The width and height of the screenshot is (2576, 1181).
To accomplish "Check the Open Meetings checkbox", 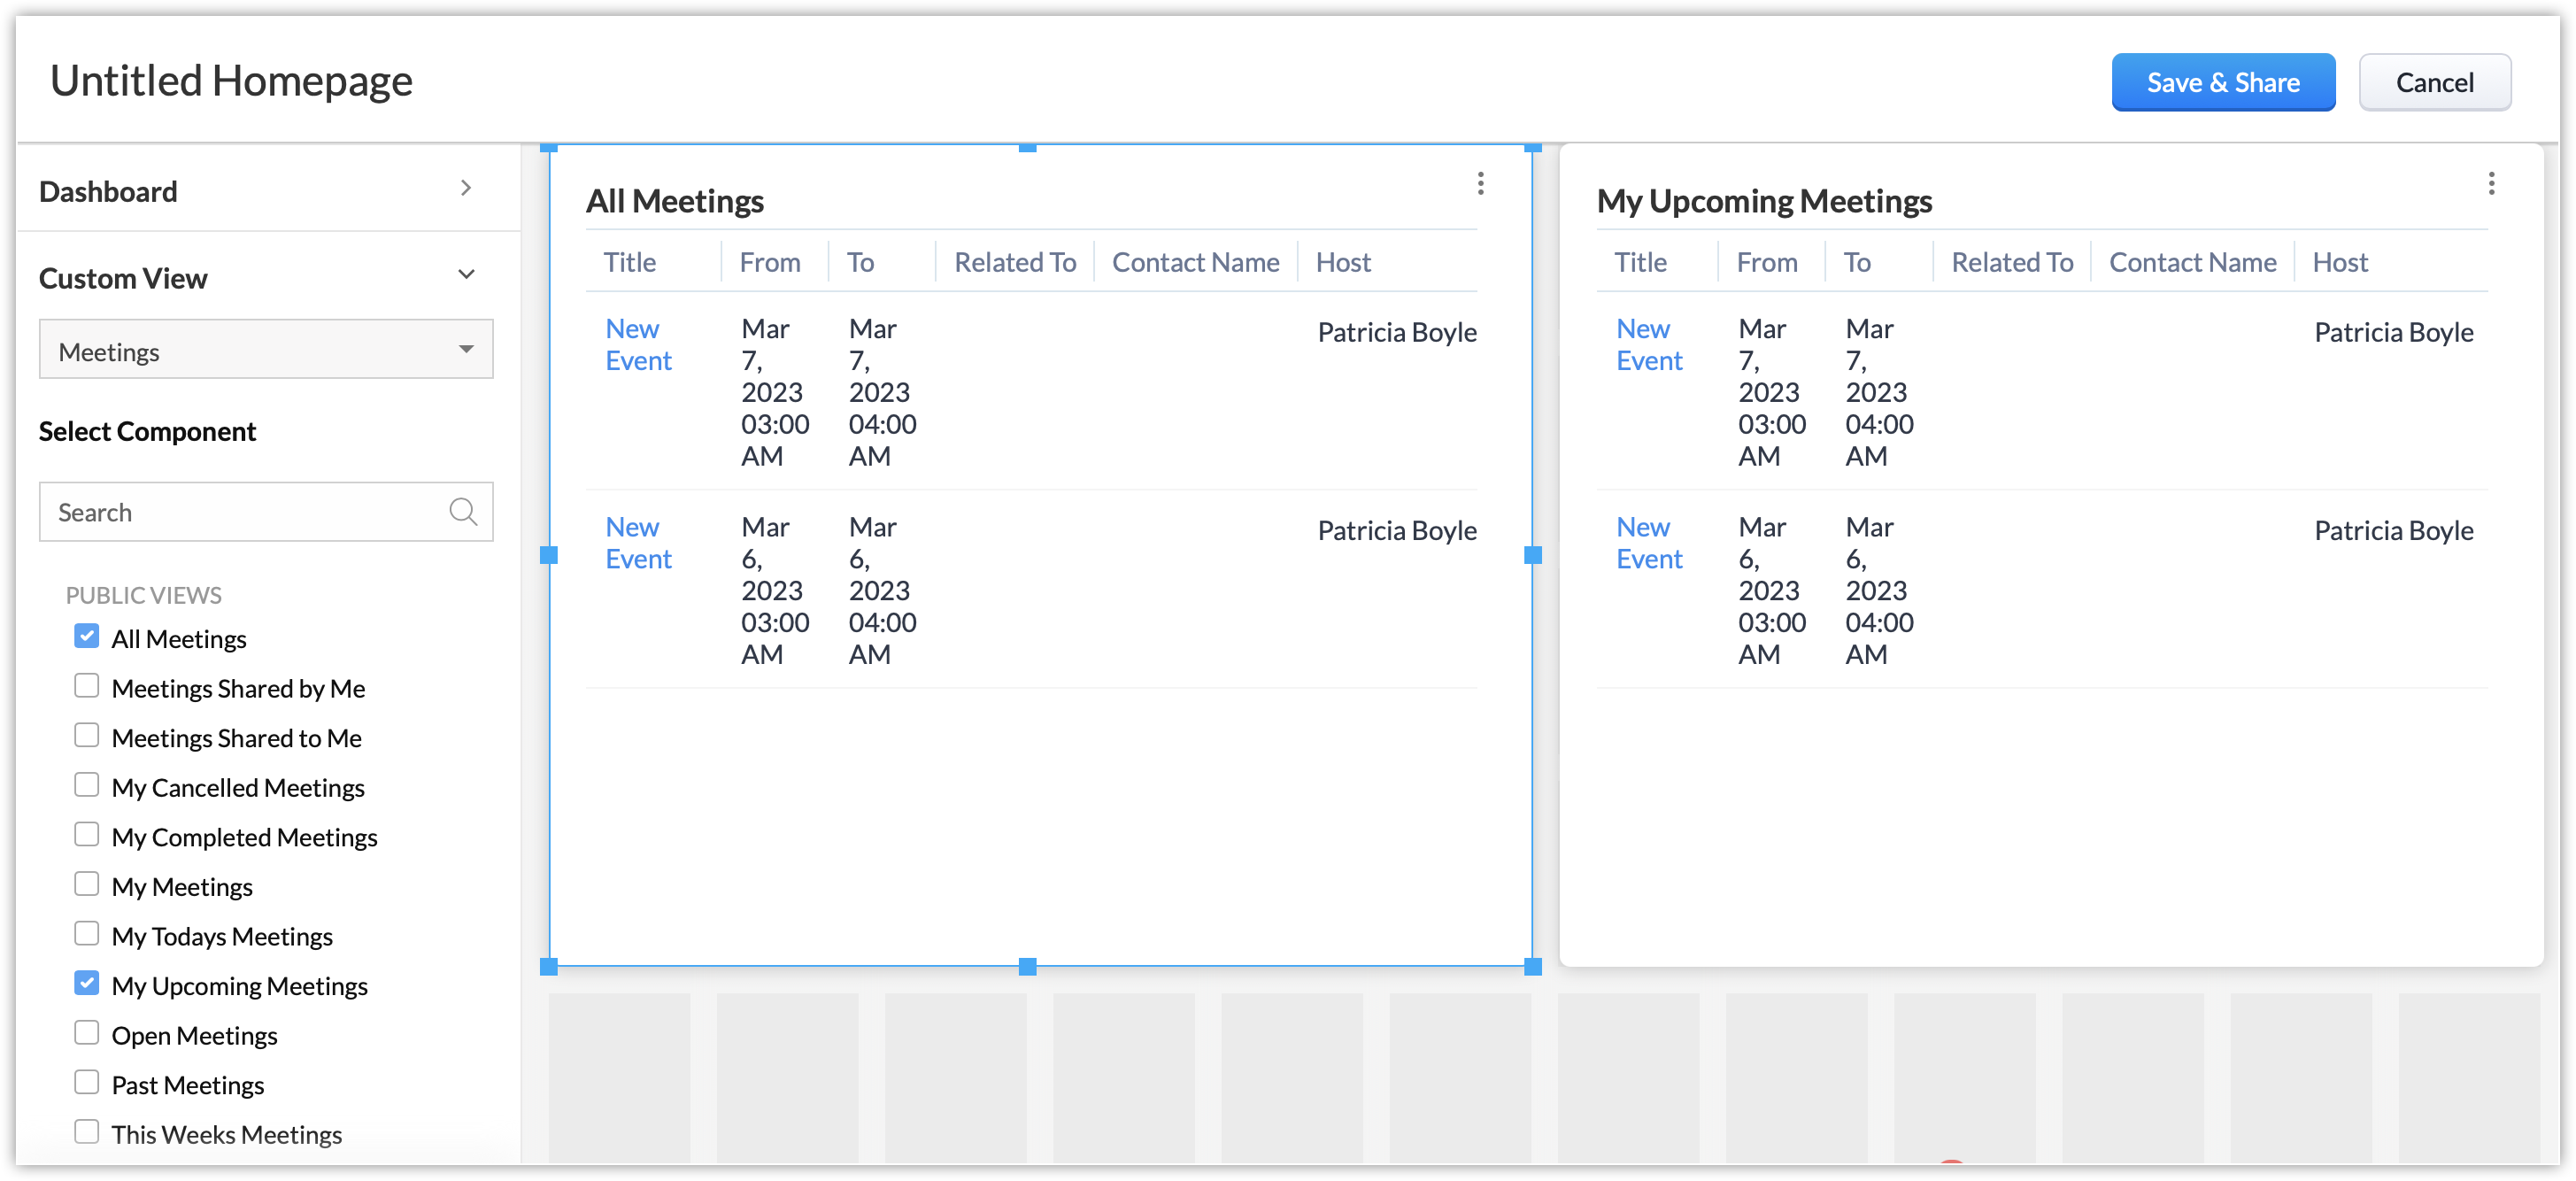I will (x=87, y=1033).
